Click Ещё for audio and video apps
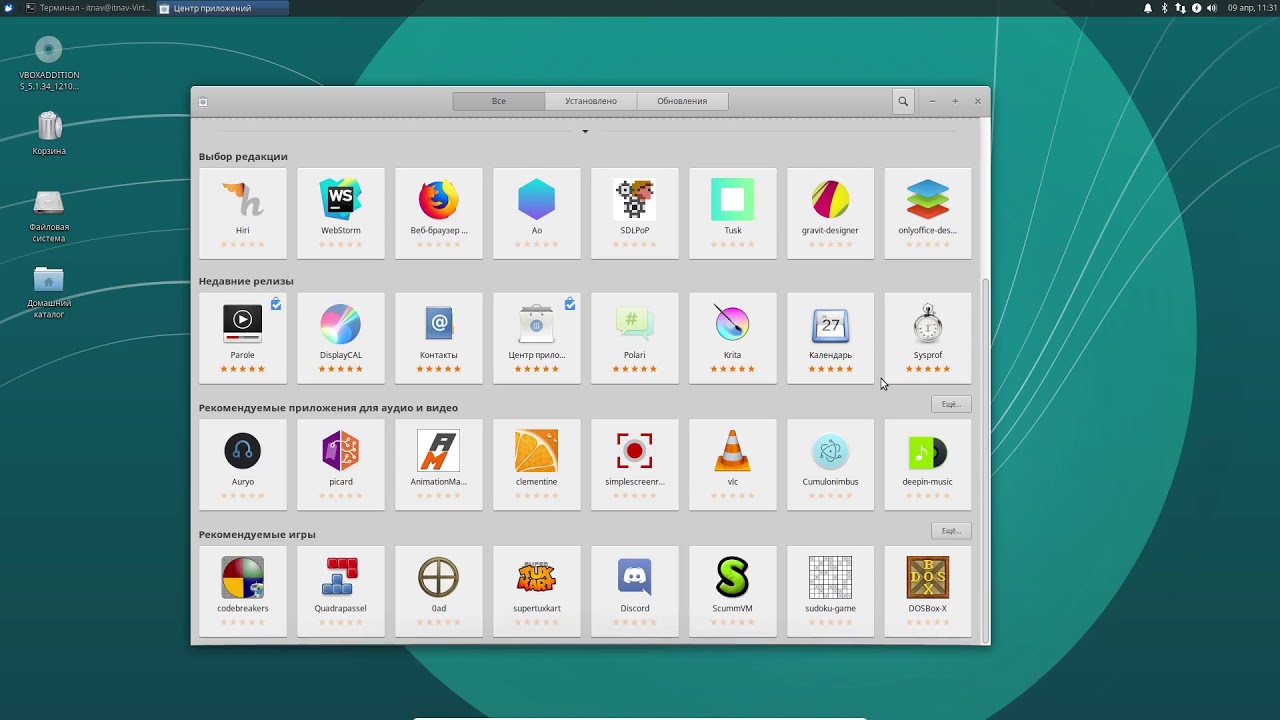Image resolution: width=1280 pixels, height=720 pixels. (951, 404)
